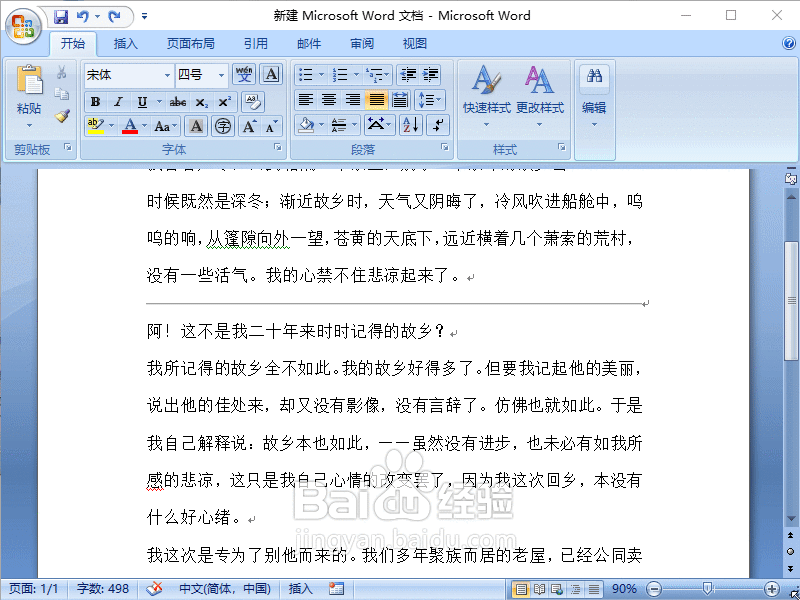Open the line spacing dropdown
Viewport: 800px width, 600px height.
(x=430, y=99)
